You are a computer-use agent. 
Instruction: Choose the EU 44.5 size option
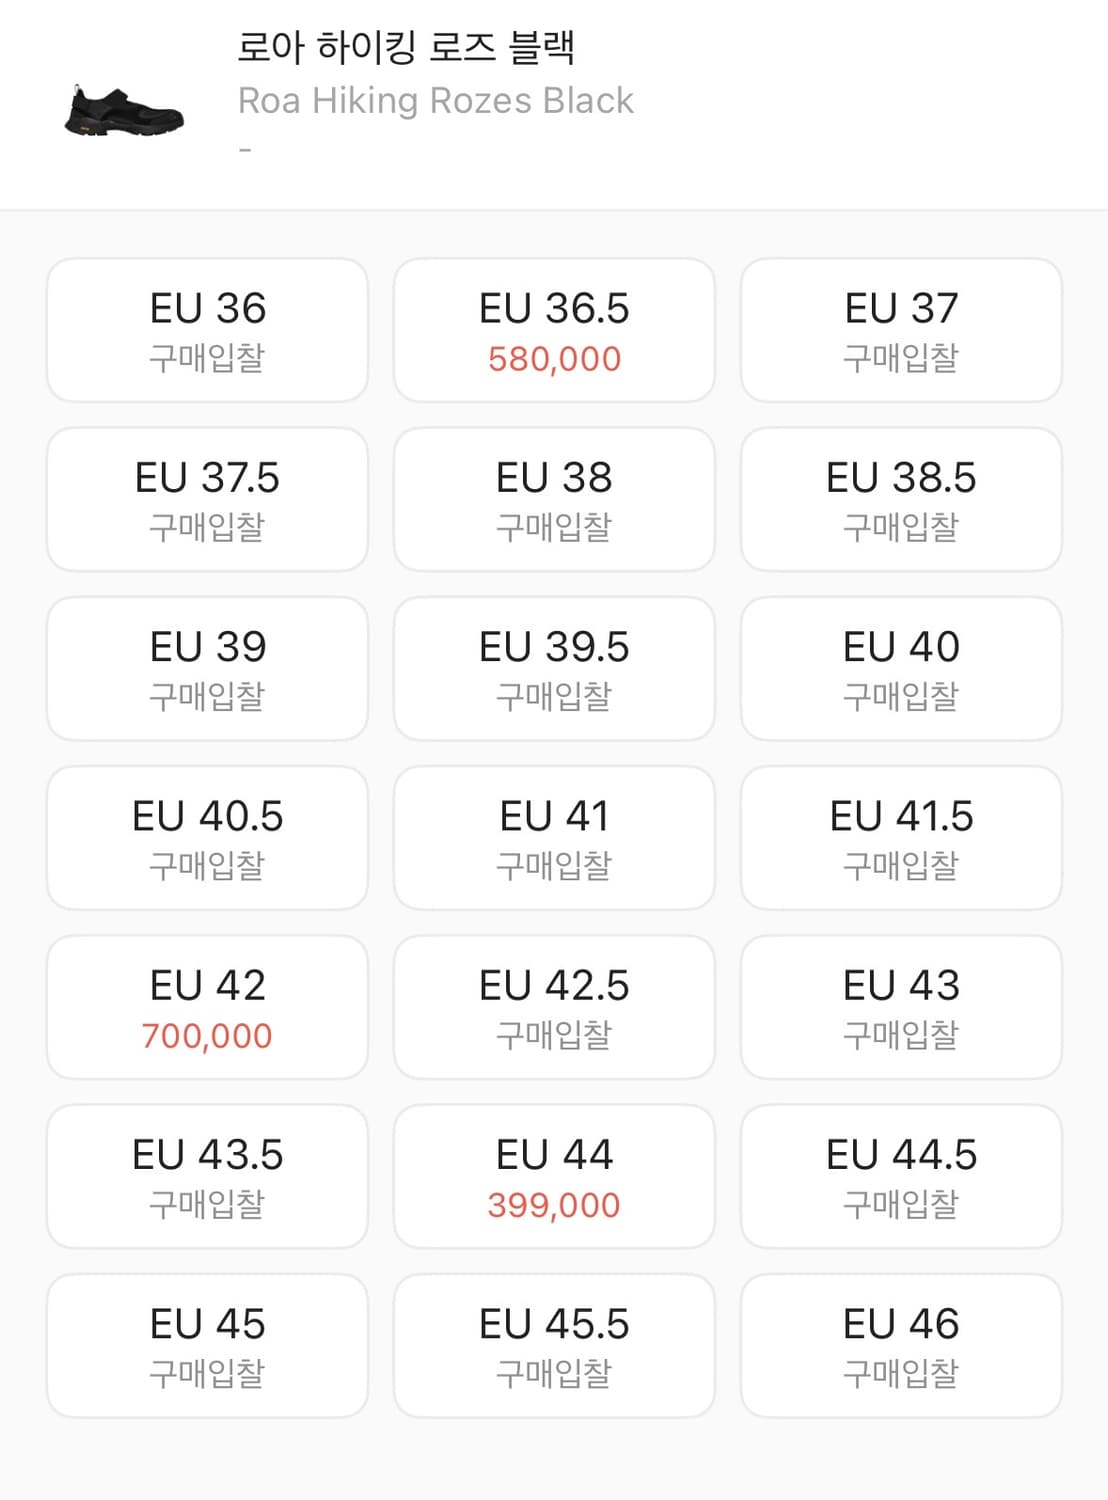coord(901,1176)
